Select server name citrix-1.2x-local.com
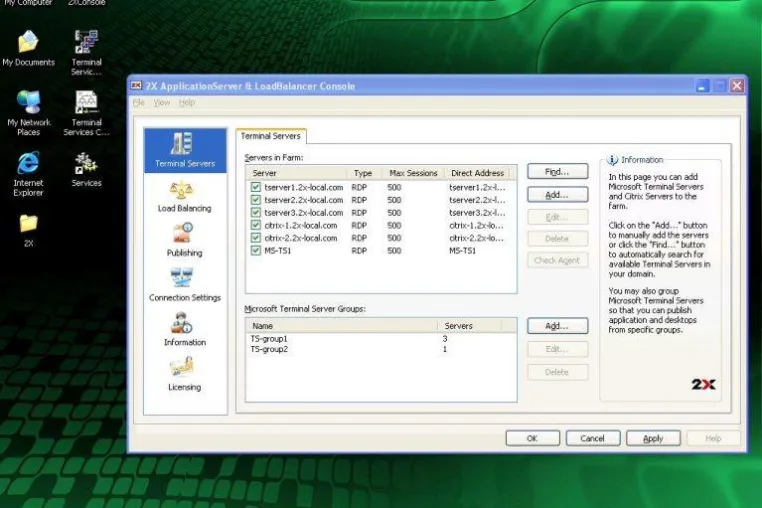Viewport: 762px width, 508px height. click(301, 225)
